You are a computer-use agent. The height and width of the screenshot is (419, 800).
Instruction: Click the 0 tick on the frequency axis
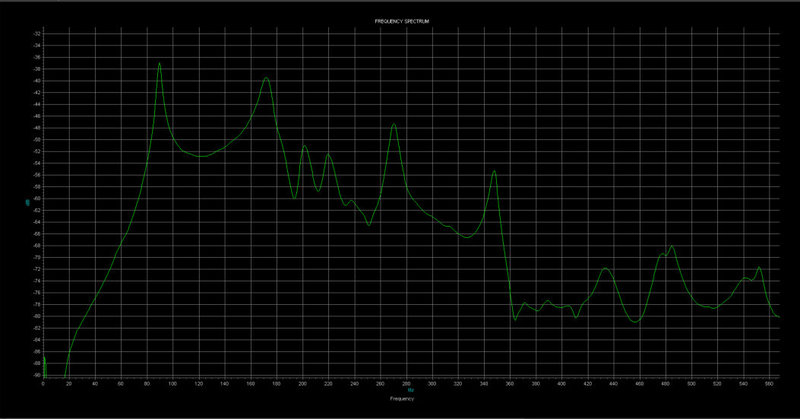point(43,384)
